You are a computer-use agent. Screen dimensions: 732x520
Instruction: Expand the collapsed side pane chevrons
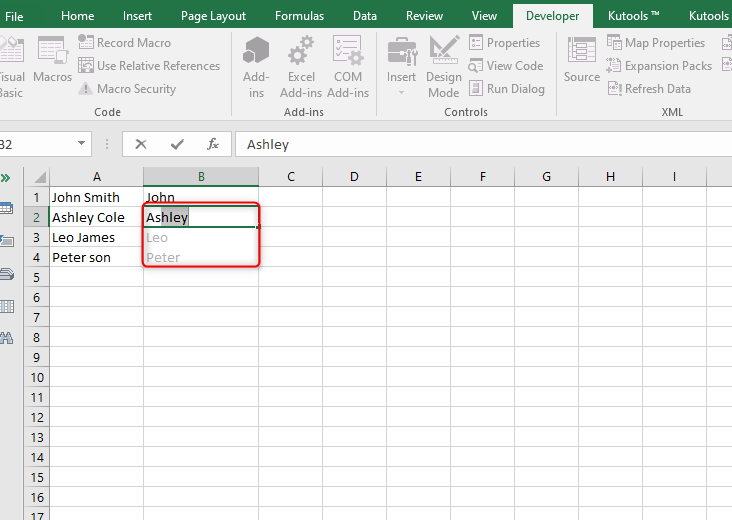[6, 178]
